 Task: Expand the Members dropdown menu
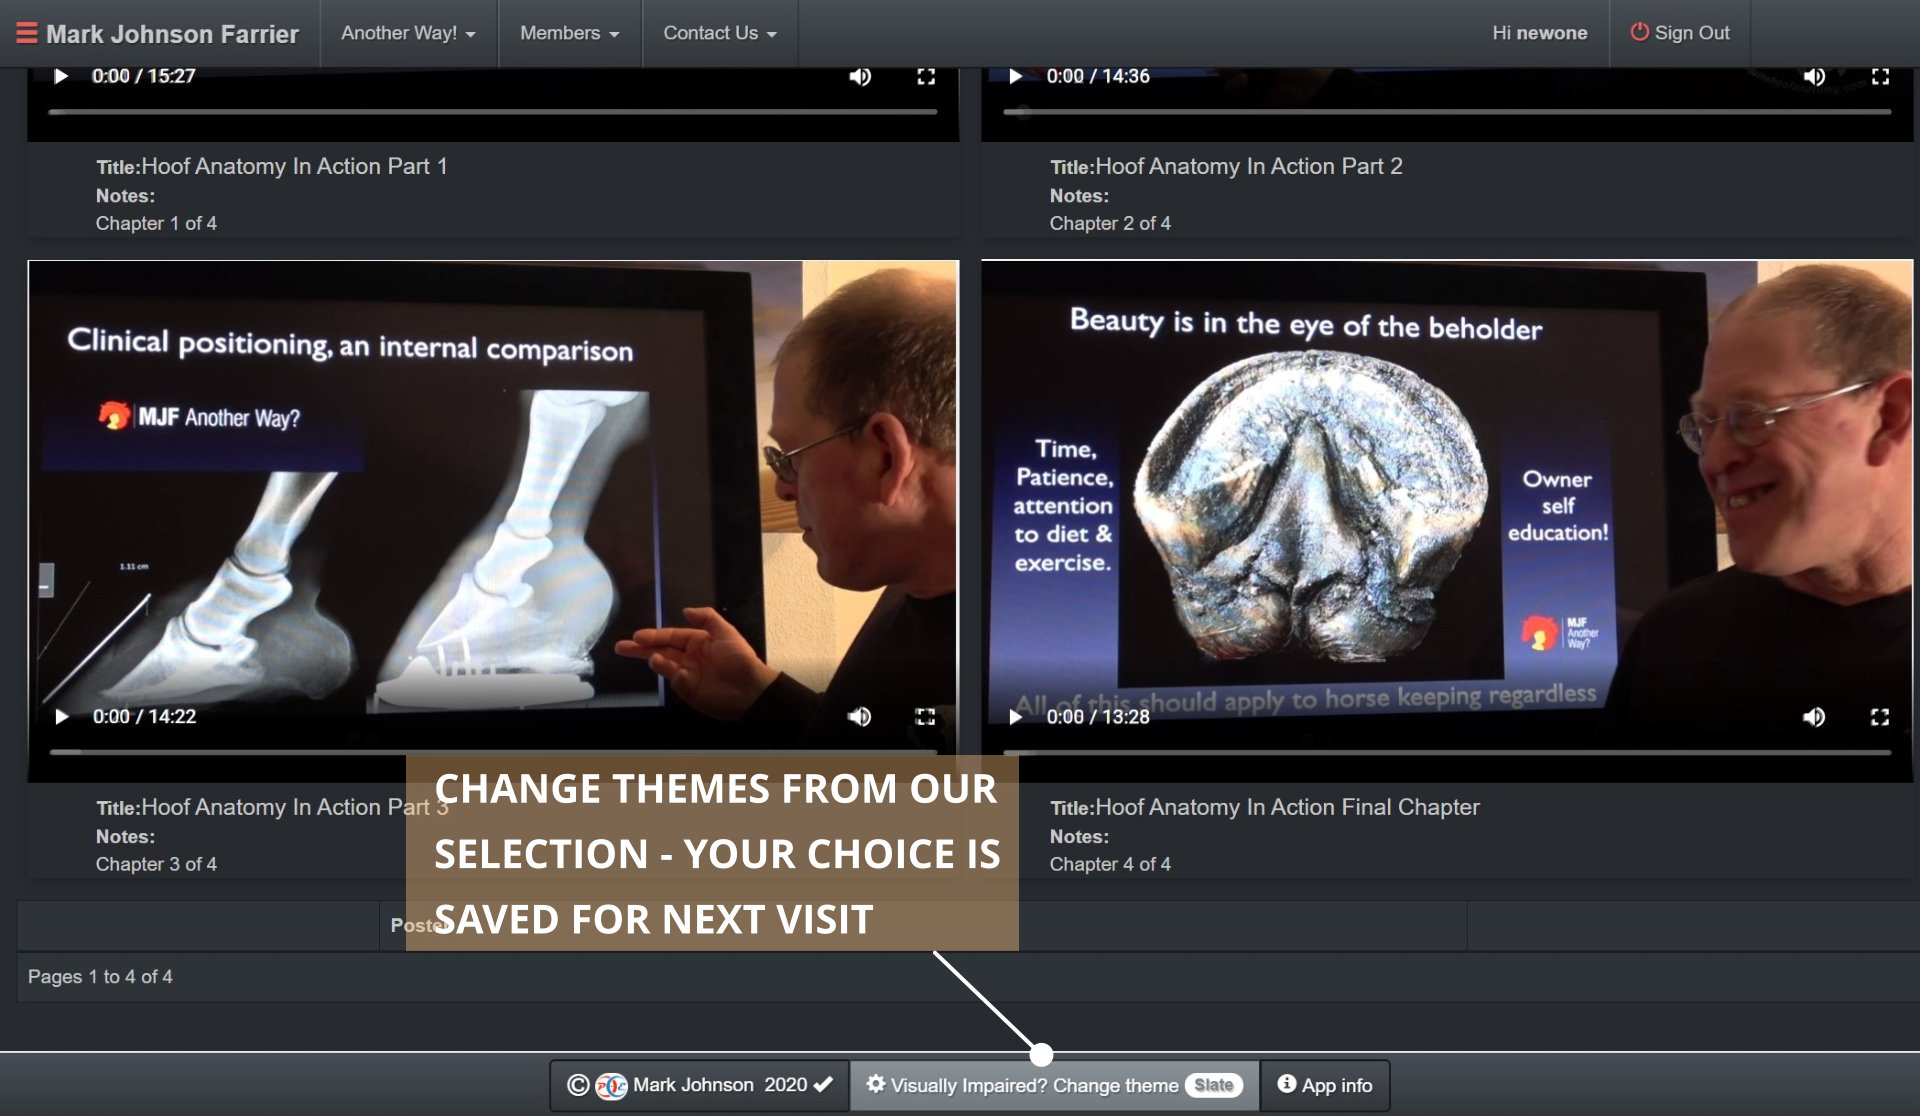pos(569,33)
